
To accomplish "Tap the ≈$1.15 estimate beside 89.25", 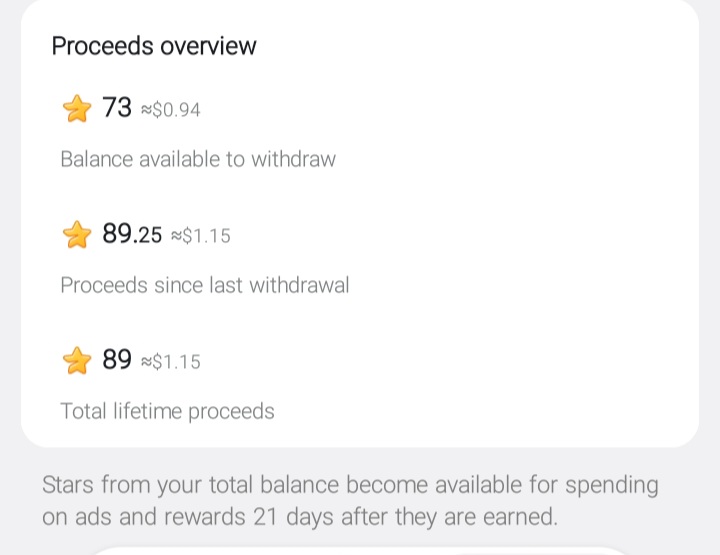I will 201,235.
